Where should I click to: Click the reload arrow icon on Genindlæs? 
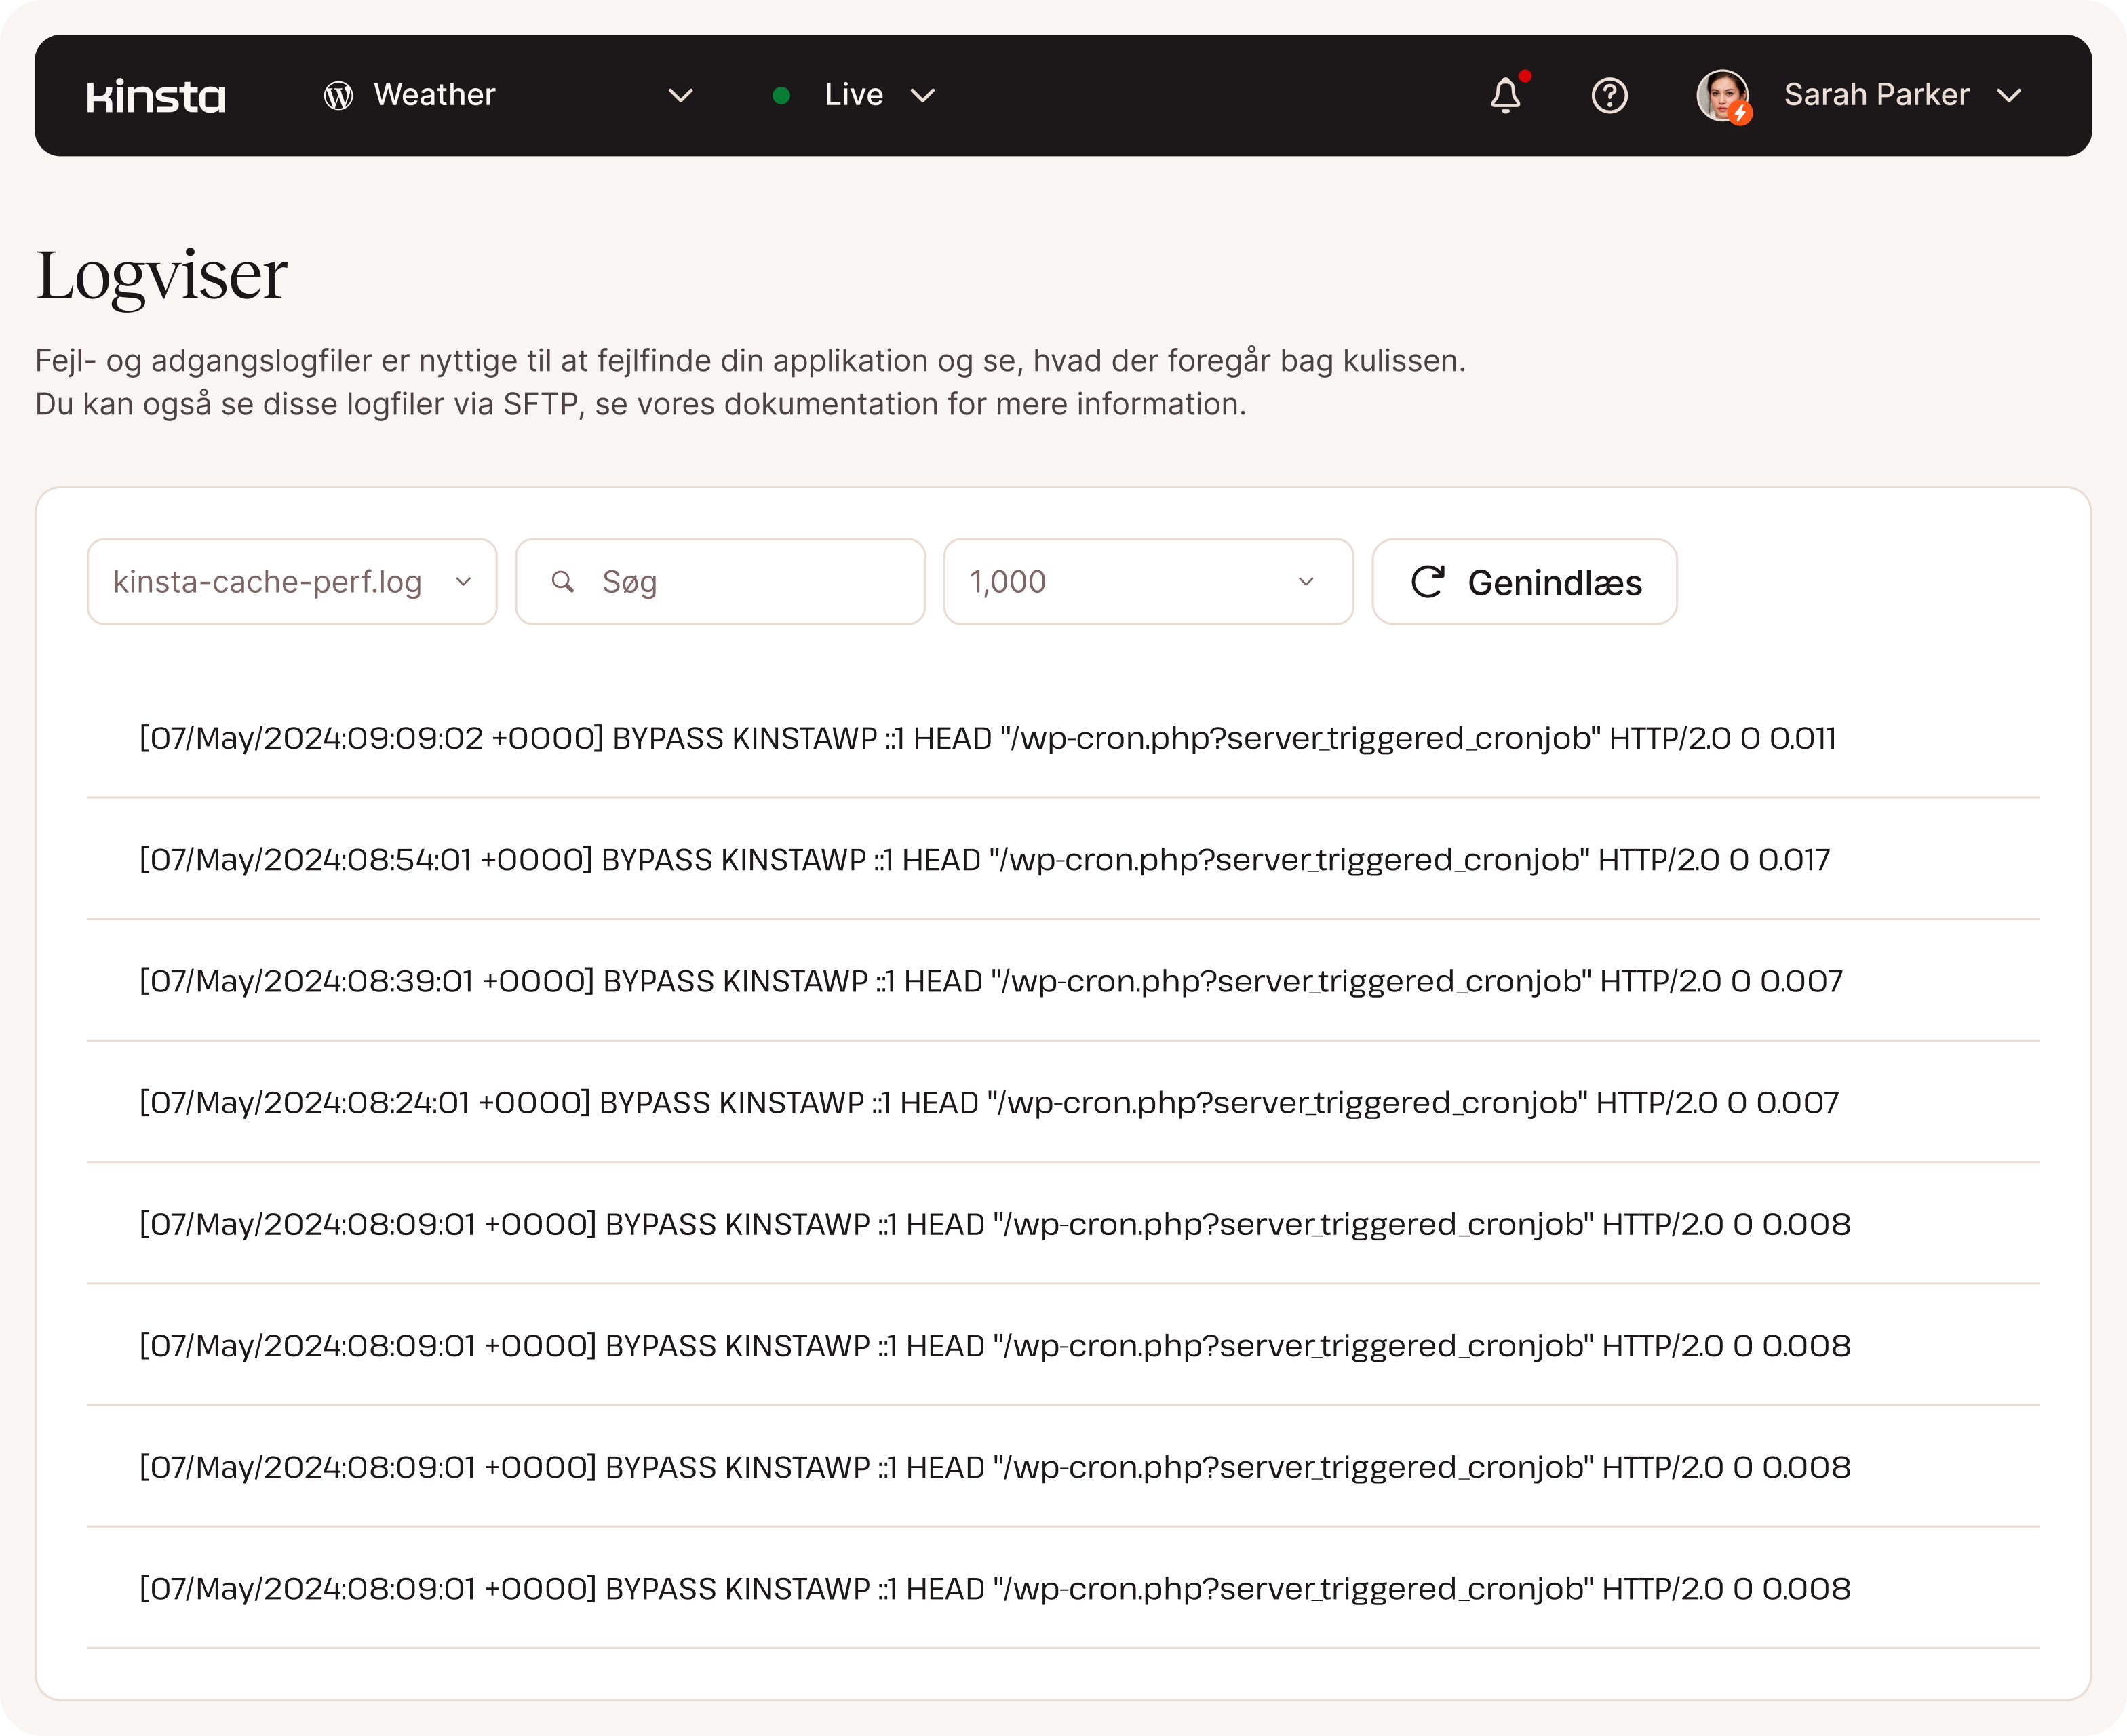1427,582
